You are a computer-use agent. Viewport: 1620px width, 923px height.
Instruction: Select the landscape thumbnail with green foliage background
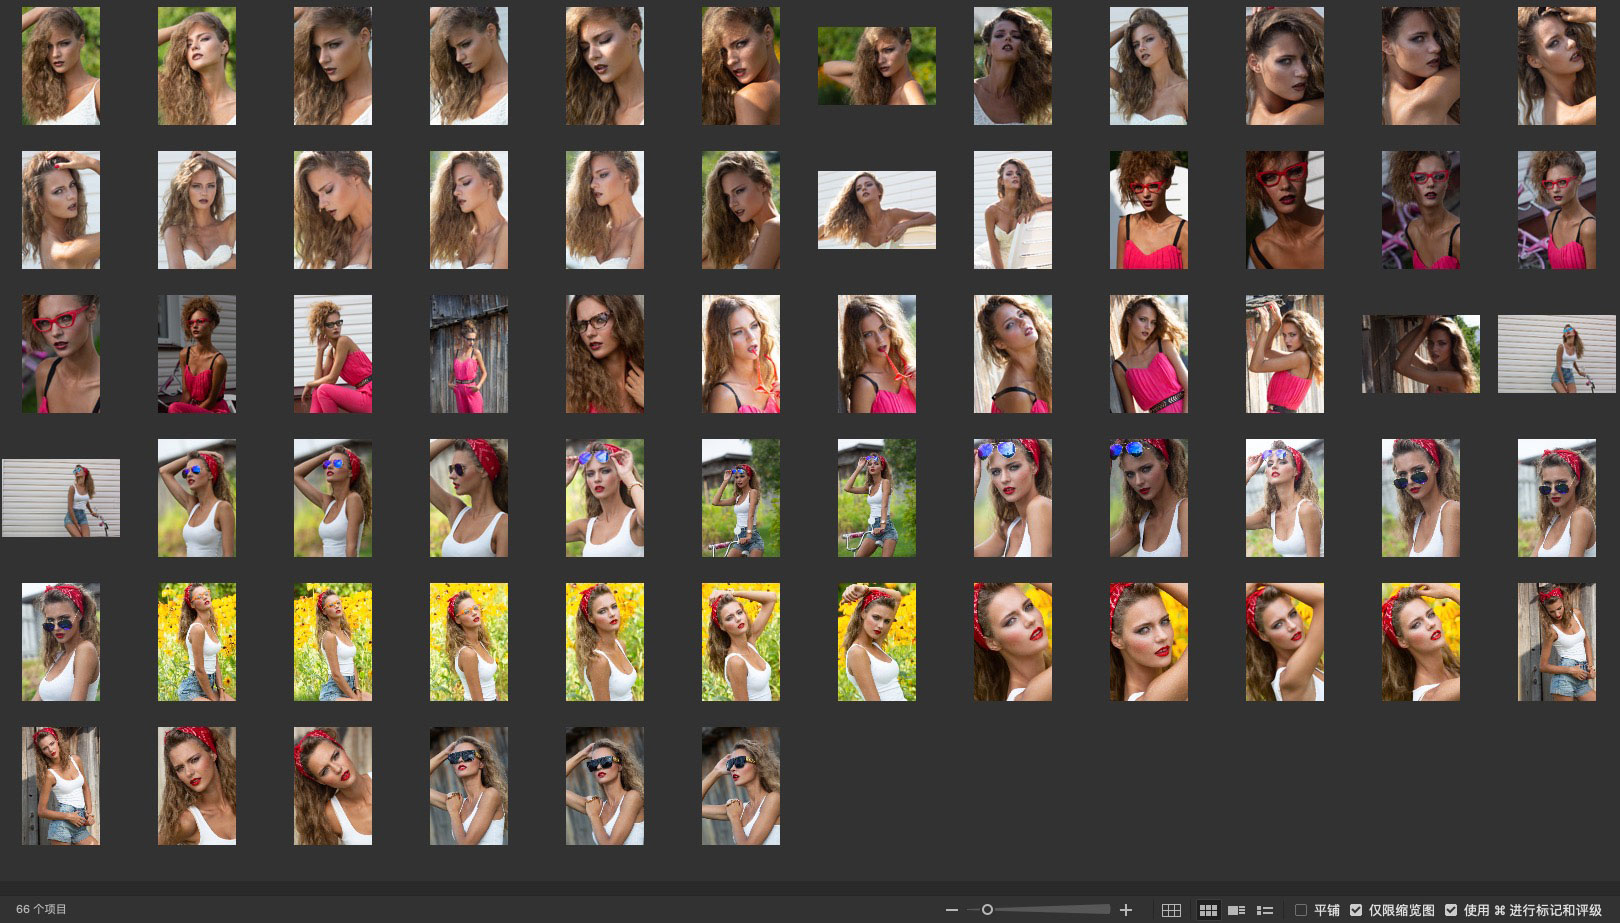pyautogui.click(x=877, y=66)
